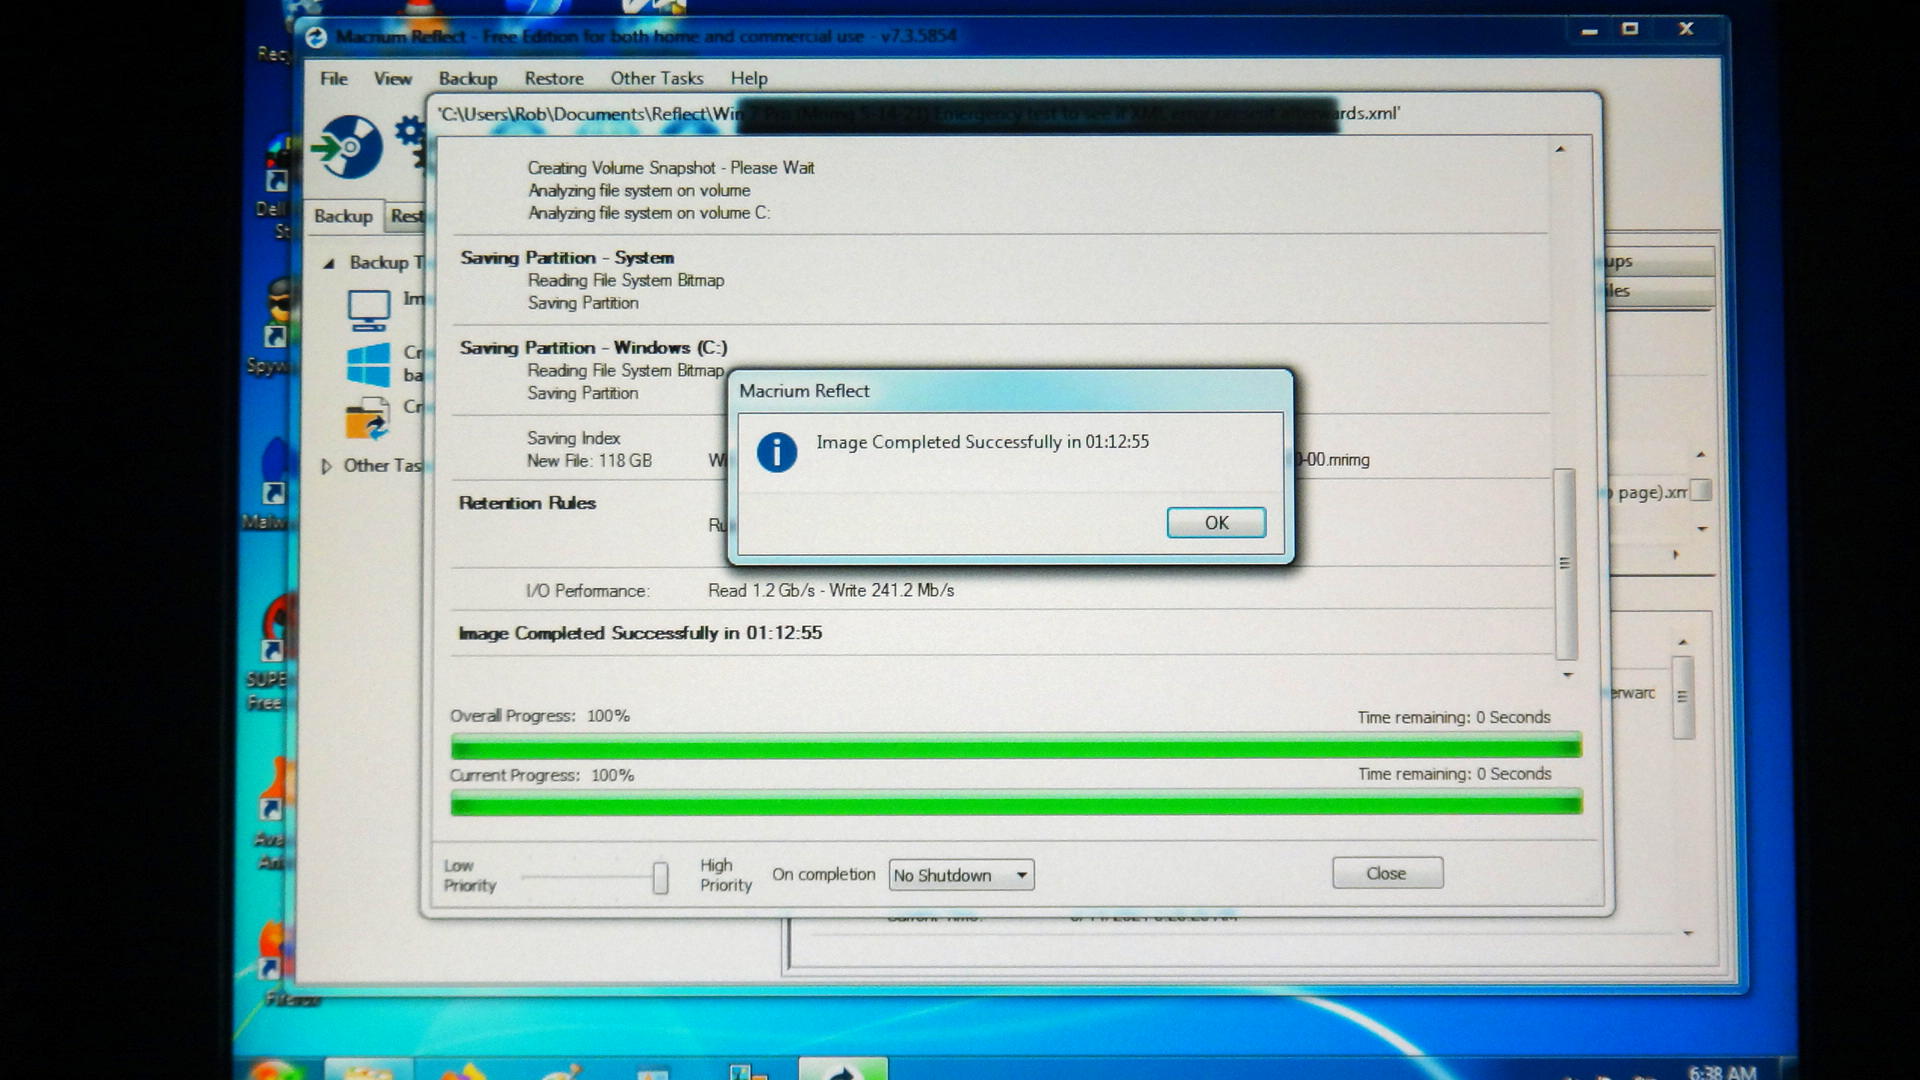Open the Restore menu

pos(554,78)
